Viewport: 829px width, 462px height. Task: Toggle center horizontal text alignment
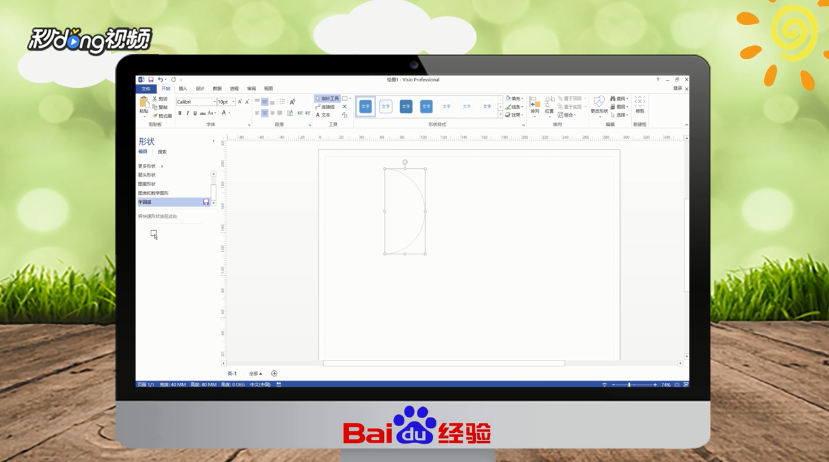click(x=265, y=113)
